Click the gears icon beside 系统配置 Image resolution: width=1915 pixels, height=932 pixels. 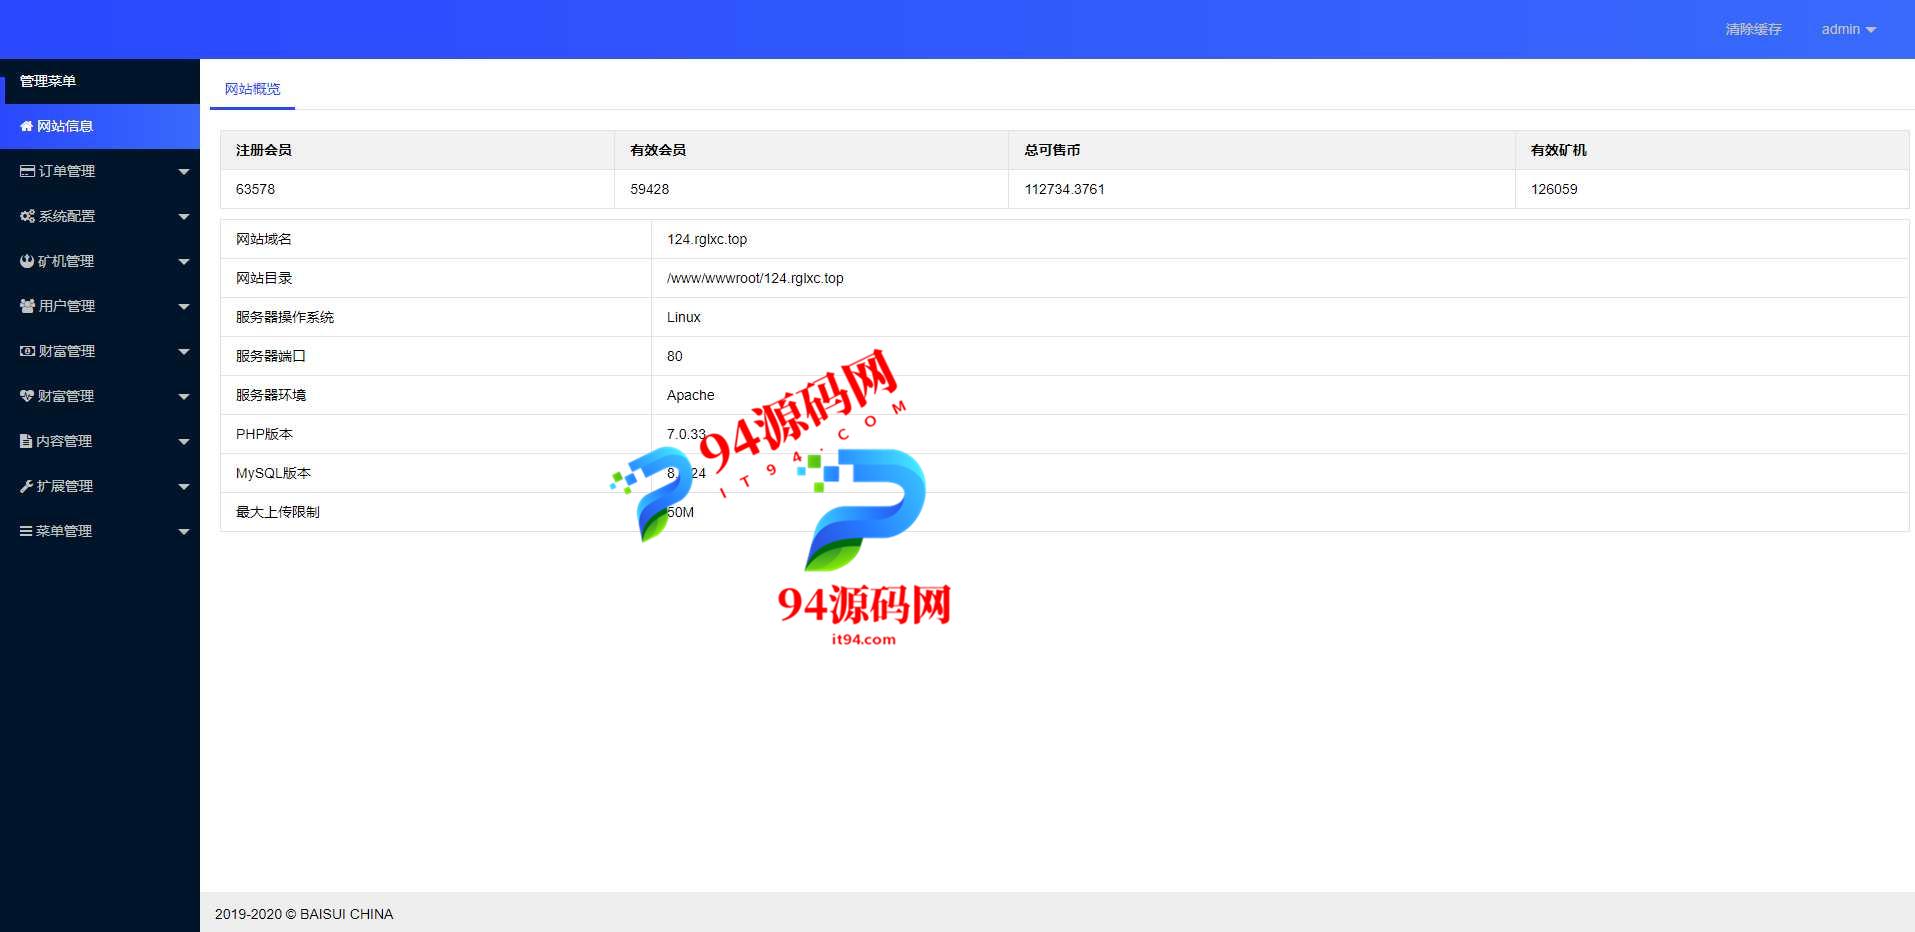28,216
